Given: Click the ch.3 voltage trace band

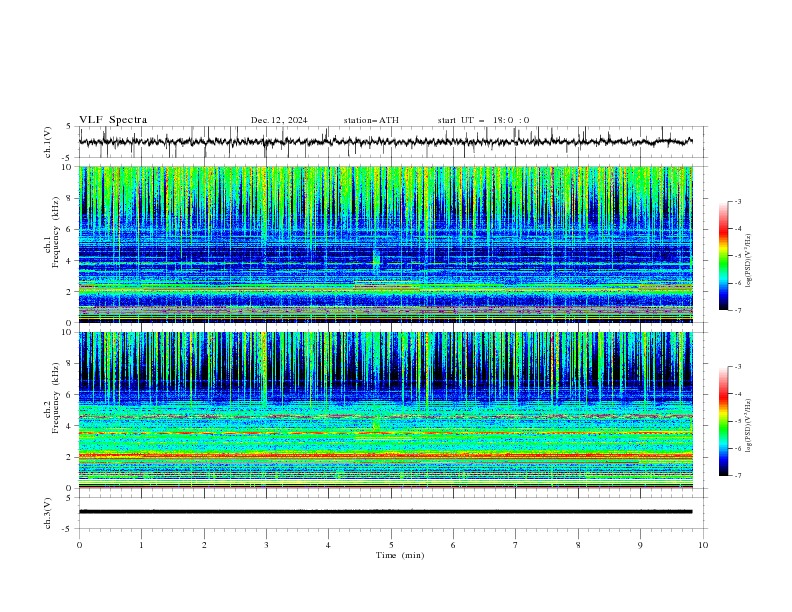Looking at the screenshot, I should (386, 512).
